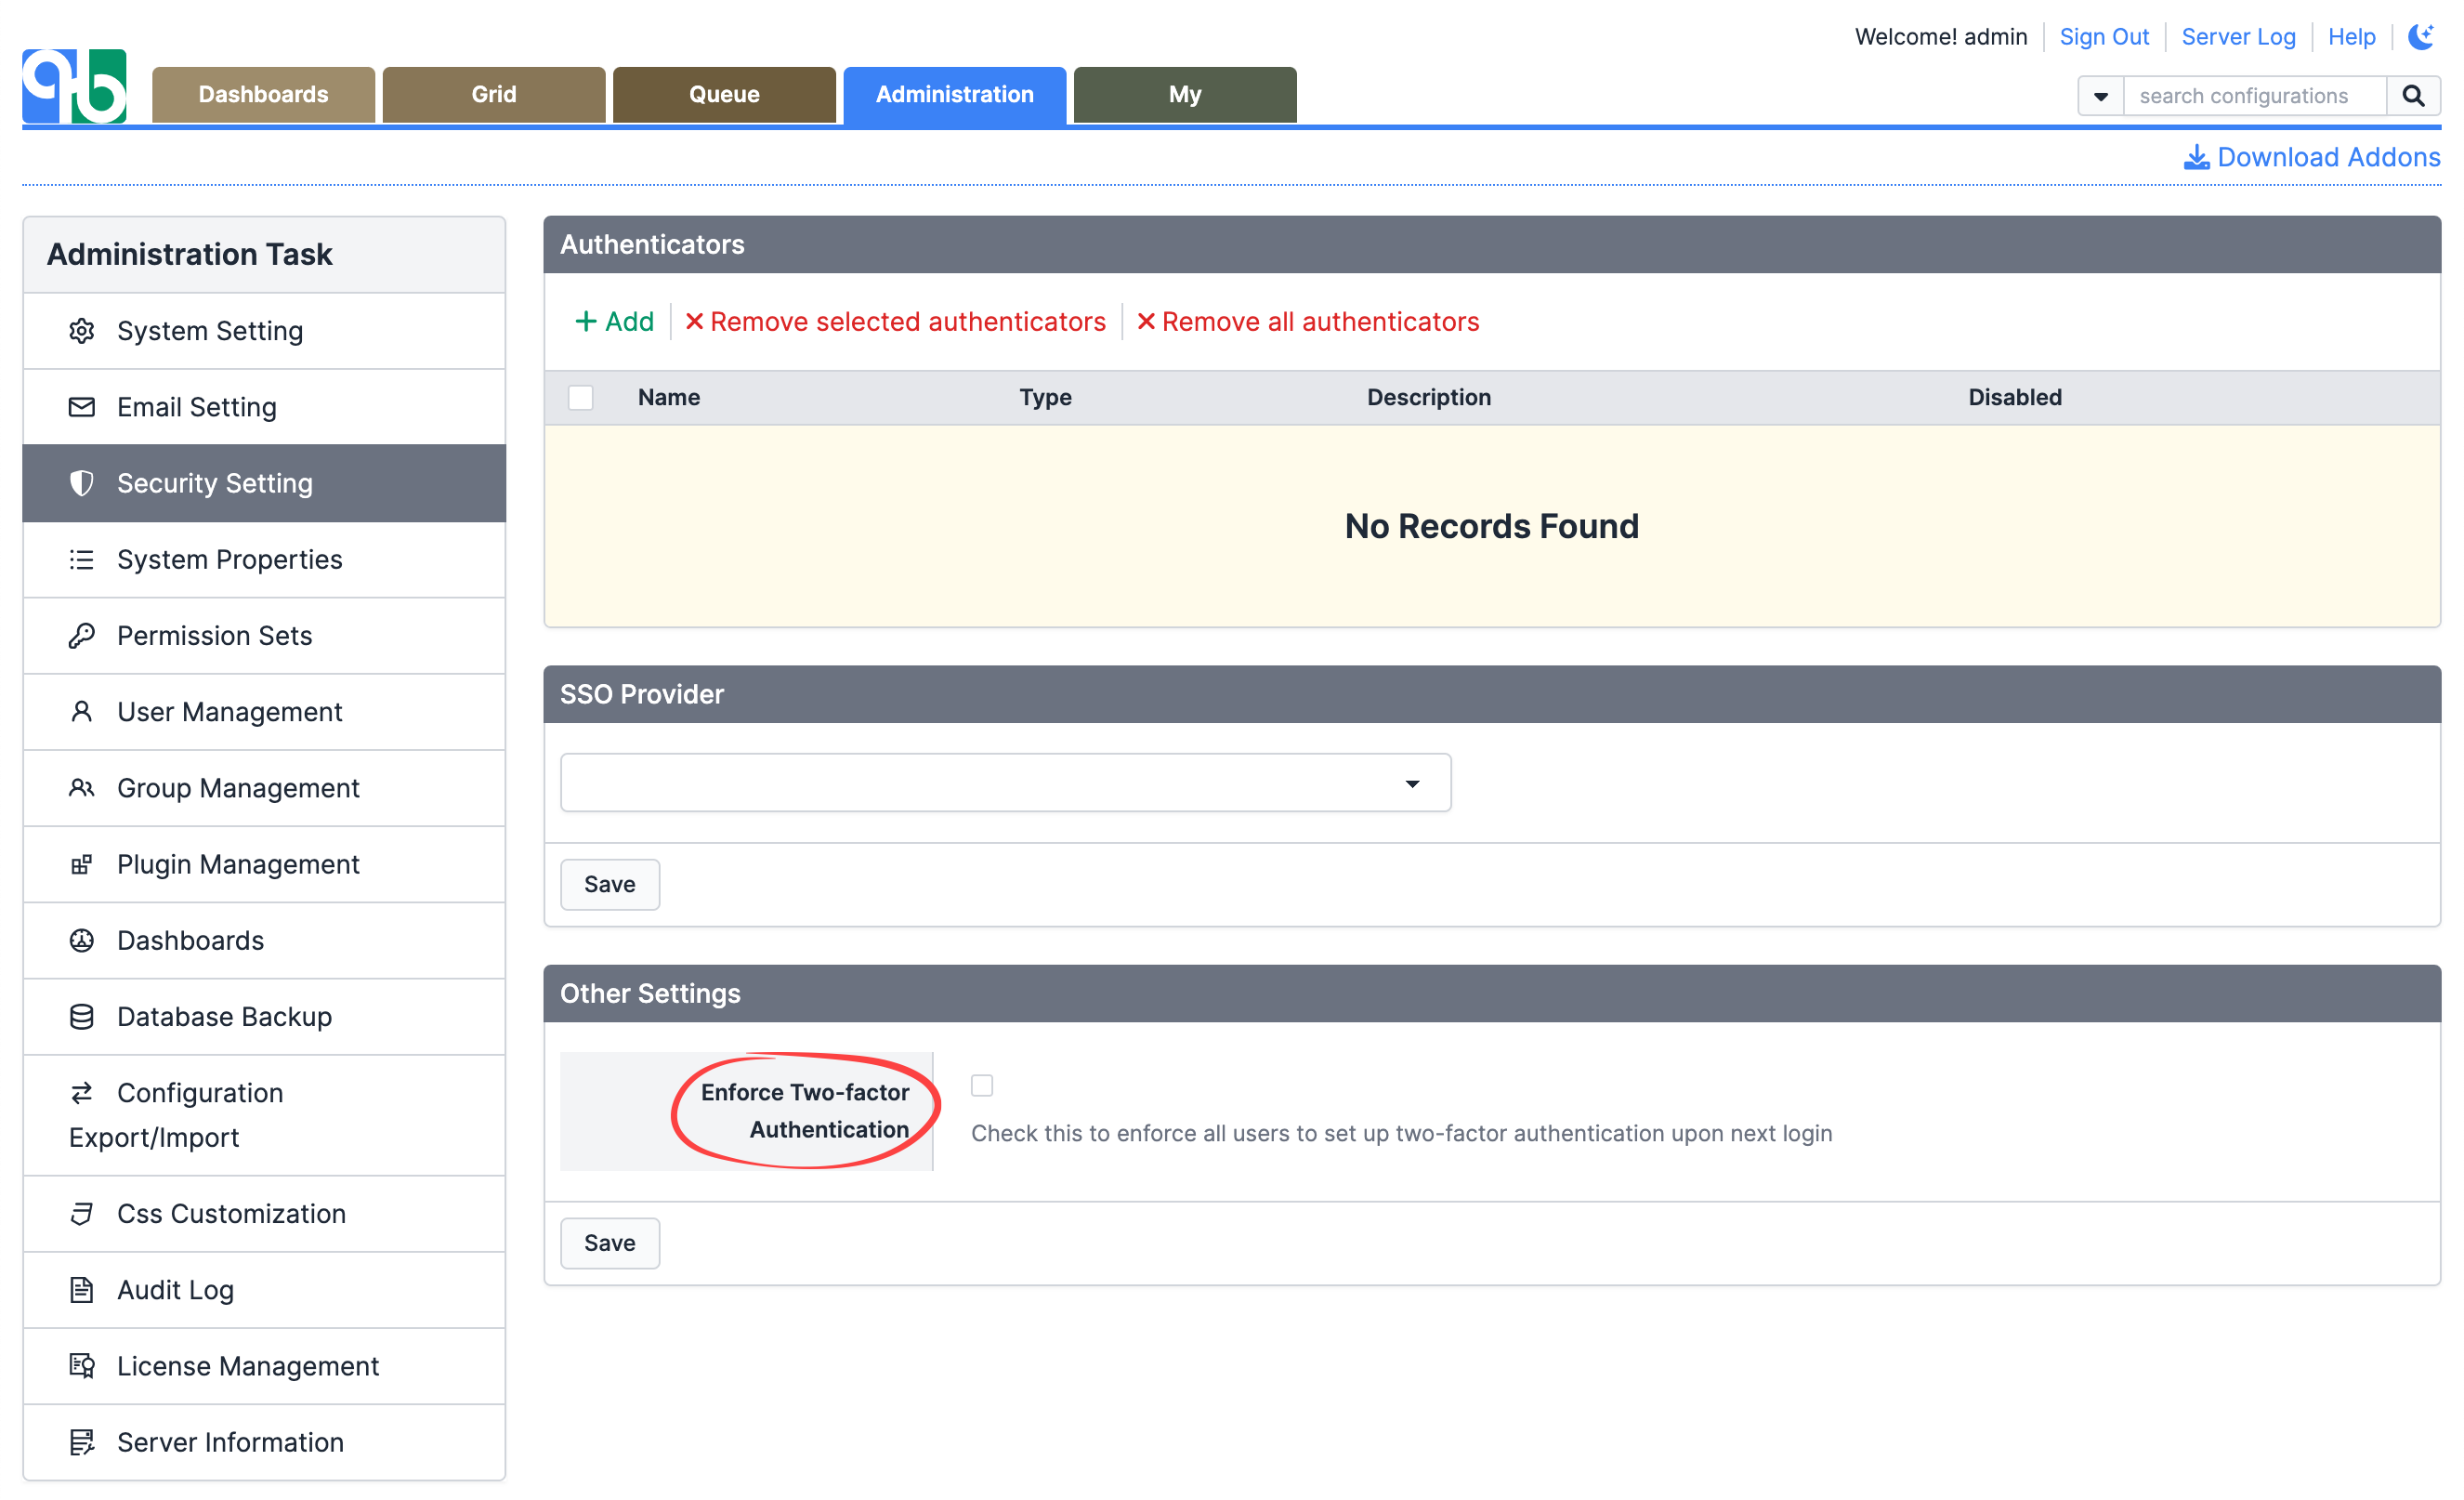Viewport: 2464px width, 1500px height.
Task: Click the Database Backup icon
Action: (x=82, y=1017)
